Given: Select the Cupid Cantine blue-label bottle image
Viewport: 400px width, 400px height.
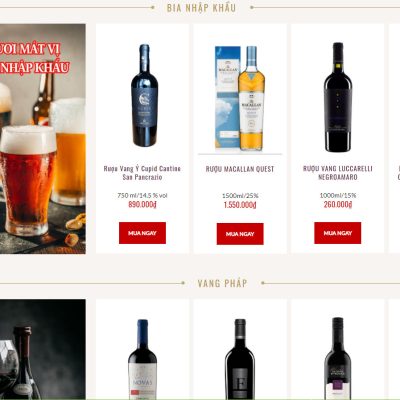Looking at the screenshot, I should [x=144, y=95].
